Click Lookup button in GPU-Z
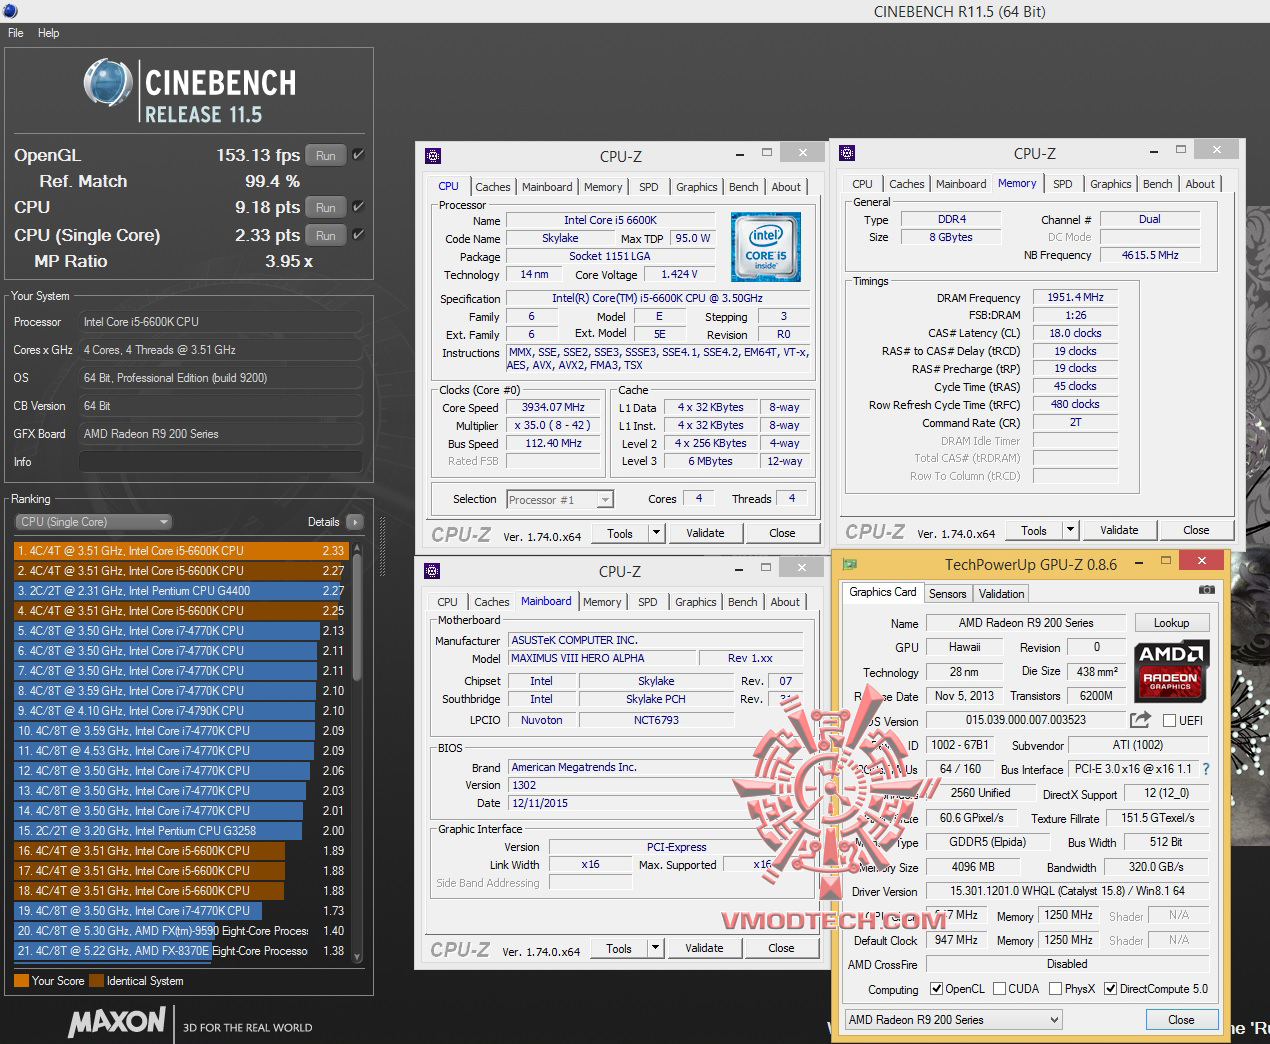1270x1044 pixels. point(1171,623)
